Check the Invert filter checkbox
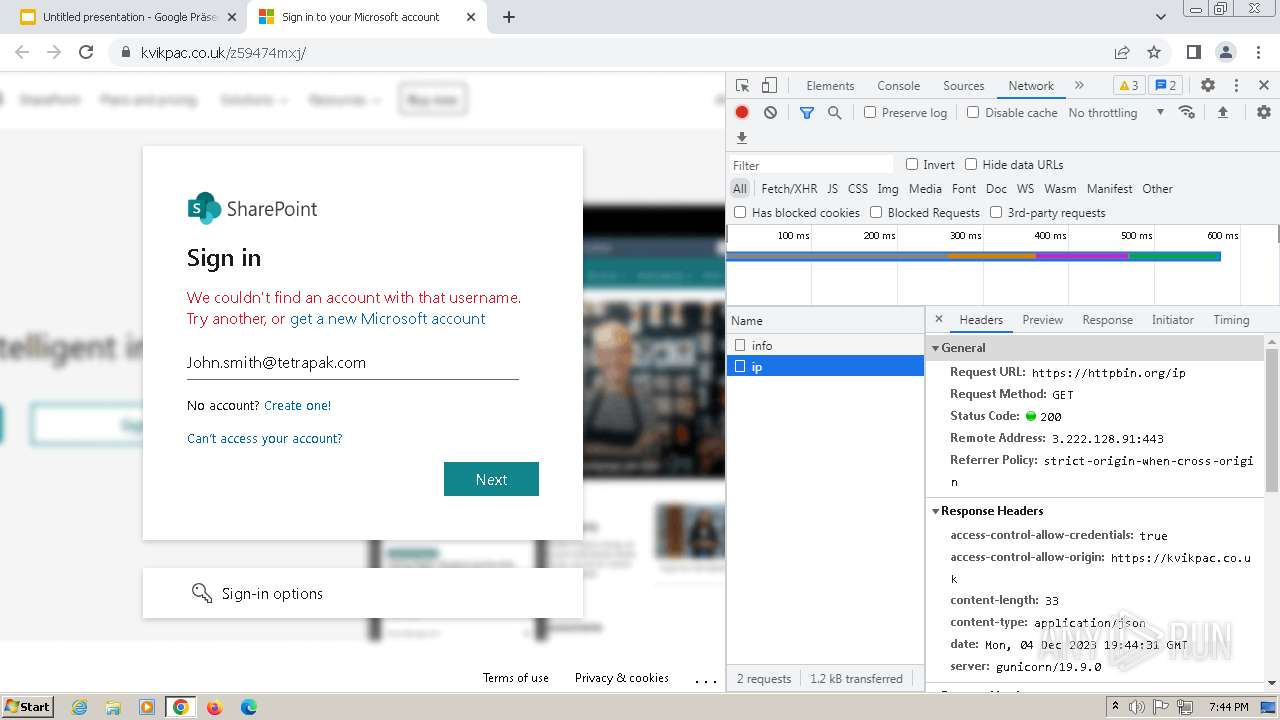Image resolution: width=1280 pixels, height=720 pixels. coord(912,164)
